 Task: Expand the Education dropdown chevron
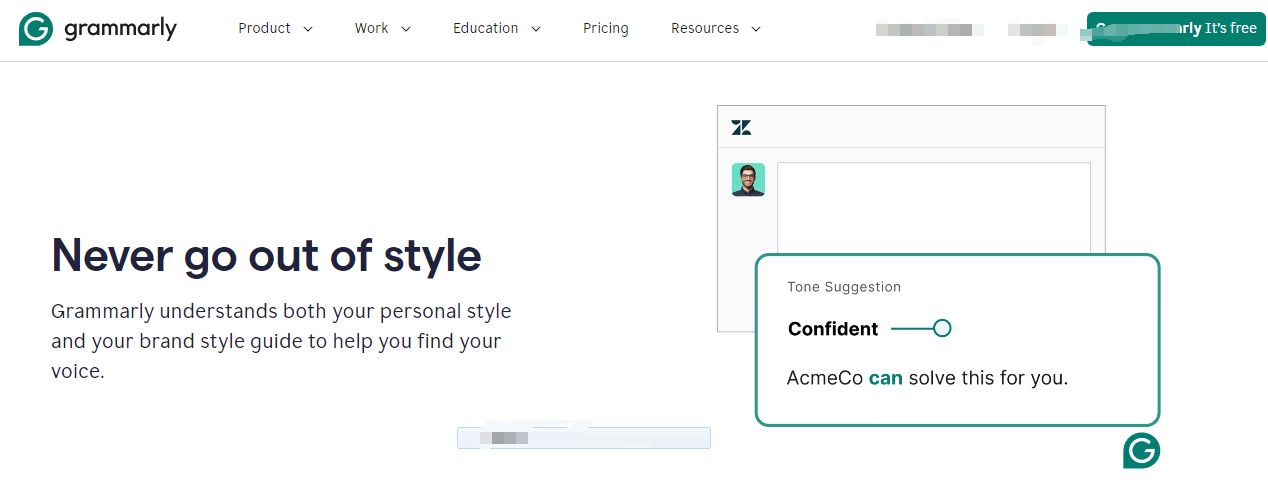[x=535, y=29]
